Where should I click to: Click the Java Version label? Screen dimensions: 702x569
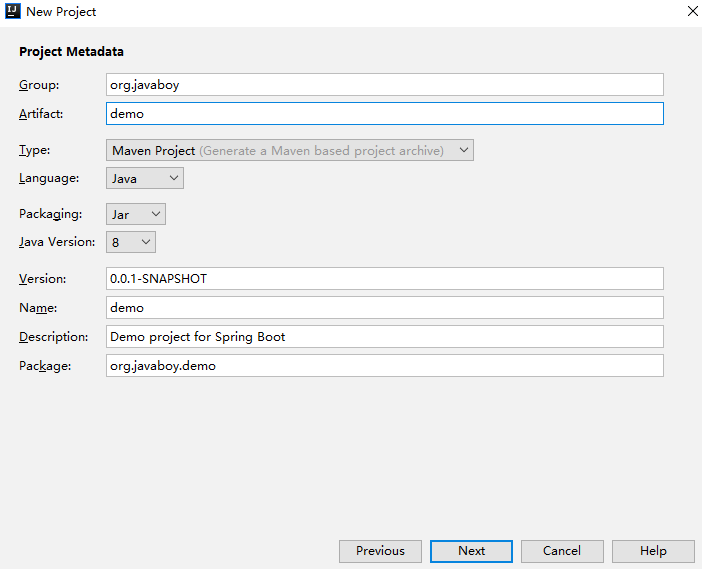(57, 242)
